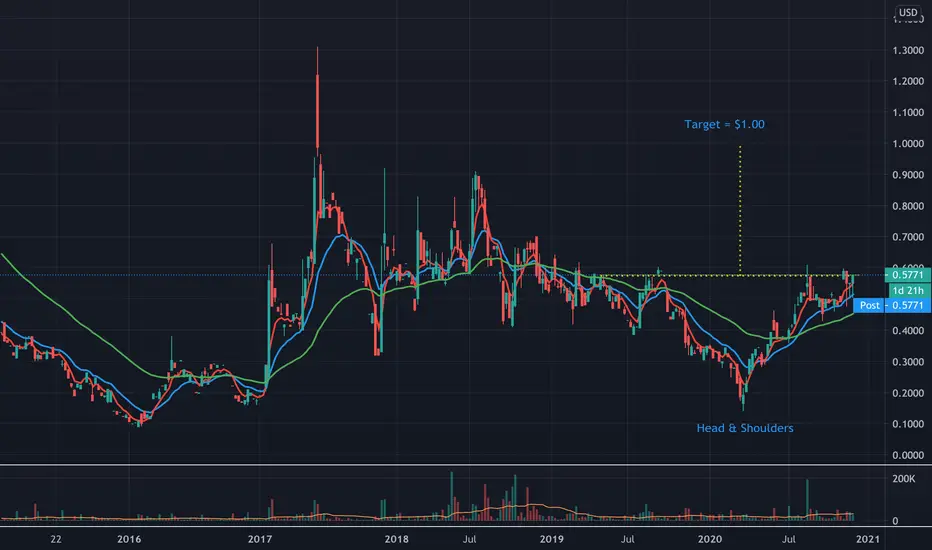Click the green 0.5771 current price label

(x=908, y=275)
